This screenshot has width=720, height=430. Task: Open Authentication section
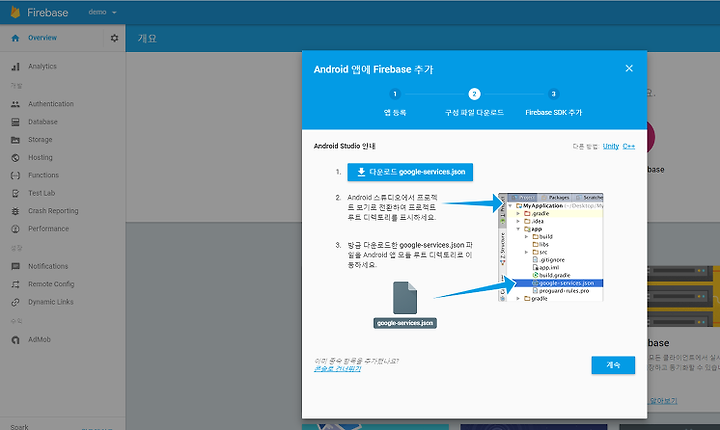click(x=51, y=104)
